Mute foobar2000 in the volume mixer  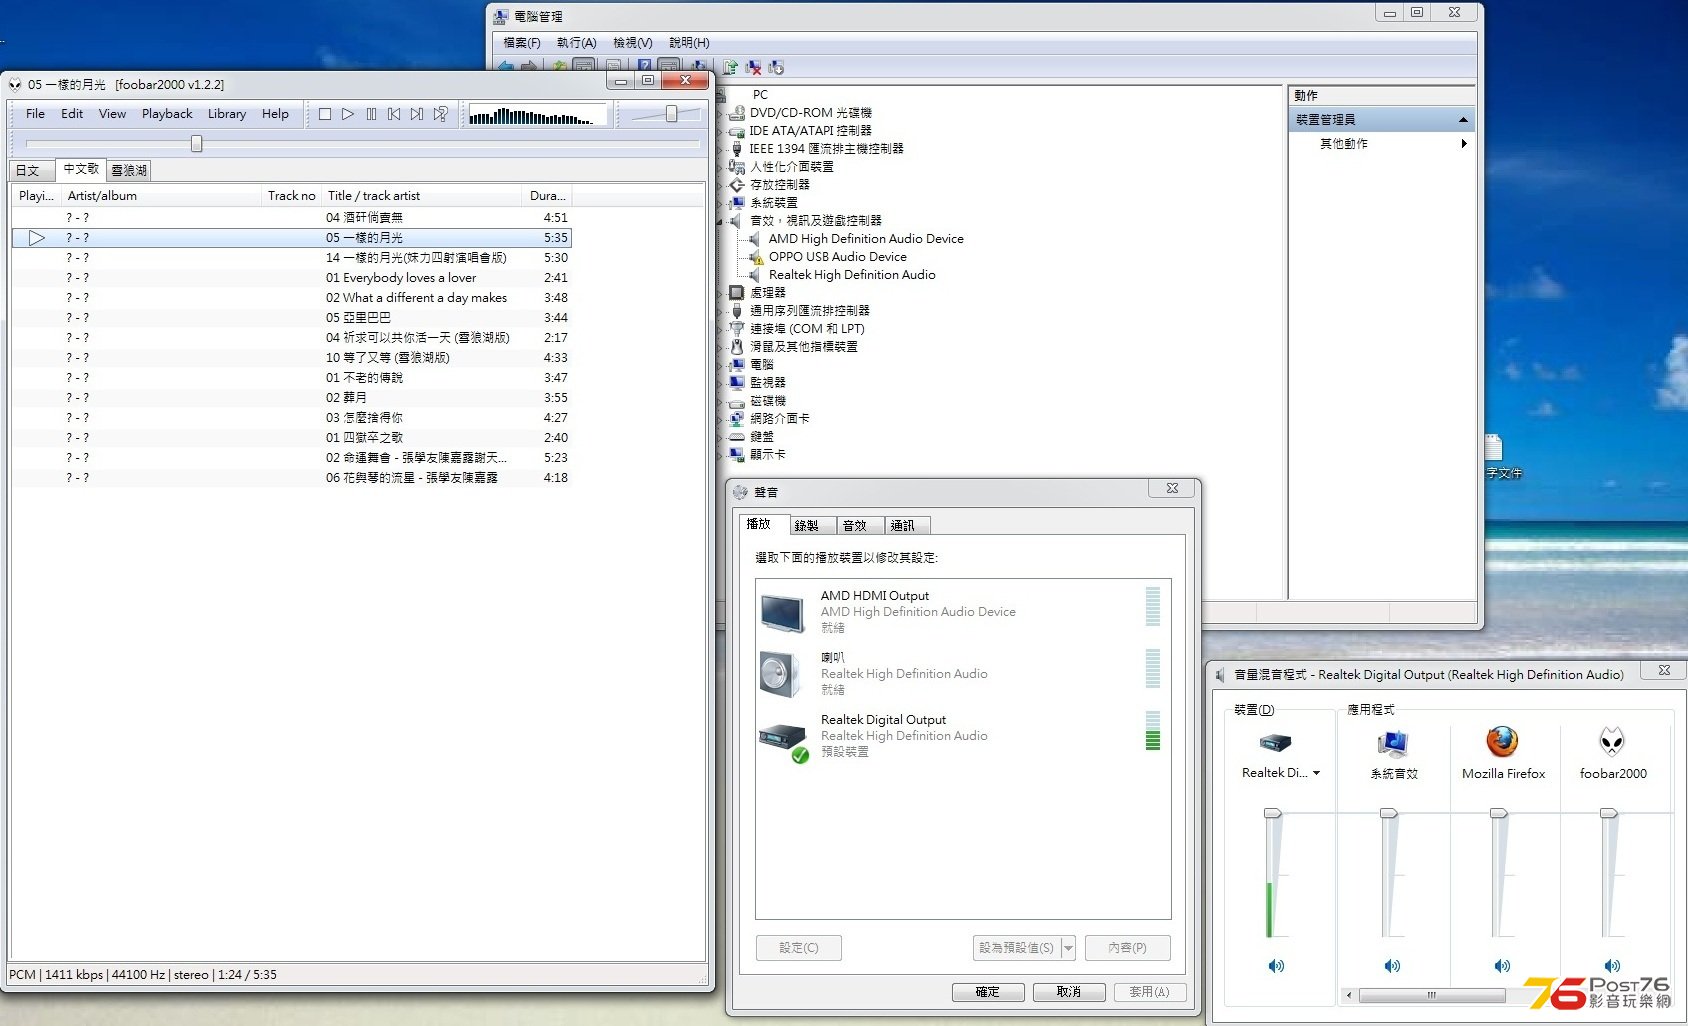(1612, 966)
